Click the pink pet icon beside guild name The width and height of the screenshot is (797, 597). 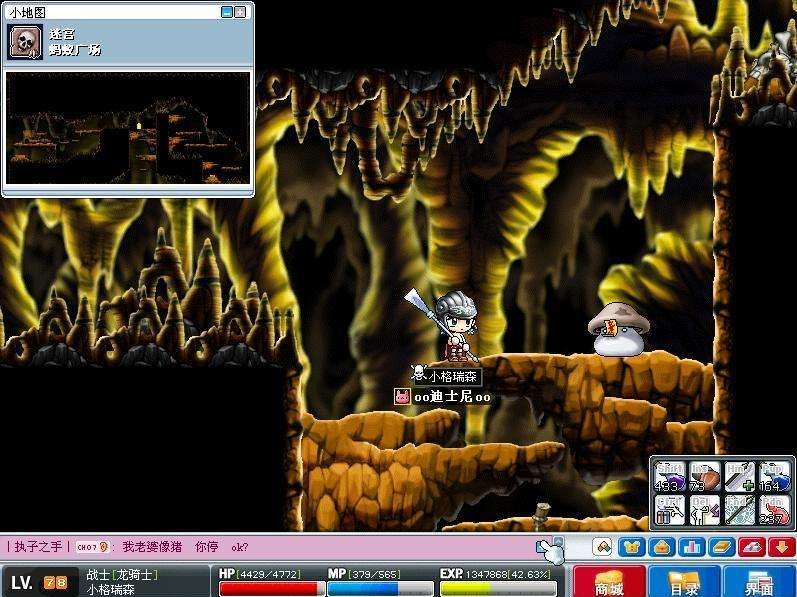point(402,397)
